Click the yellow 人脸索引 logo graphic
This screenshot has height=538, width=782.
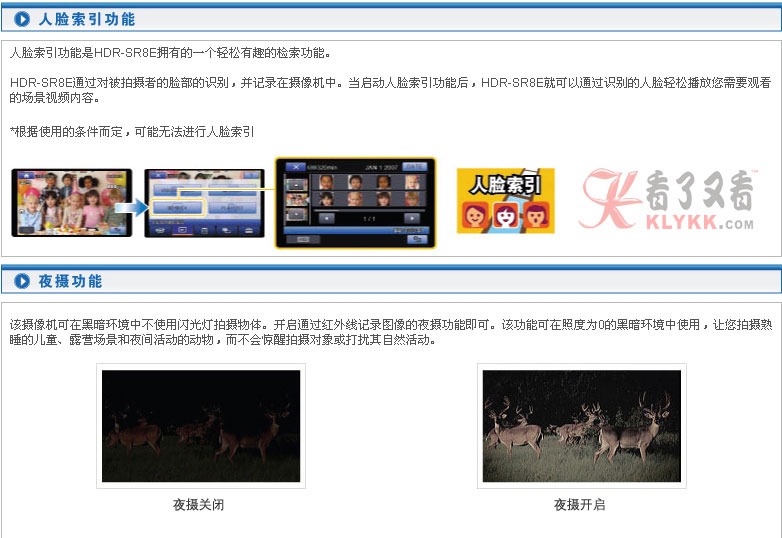click(x=506, y=200)
